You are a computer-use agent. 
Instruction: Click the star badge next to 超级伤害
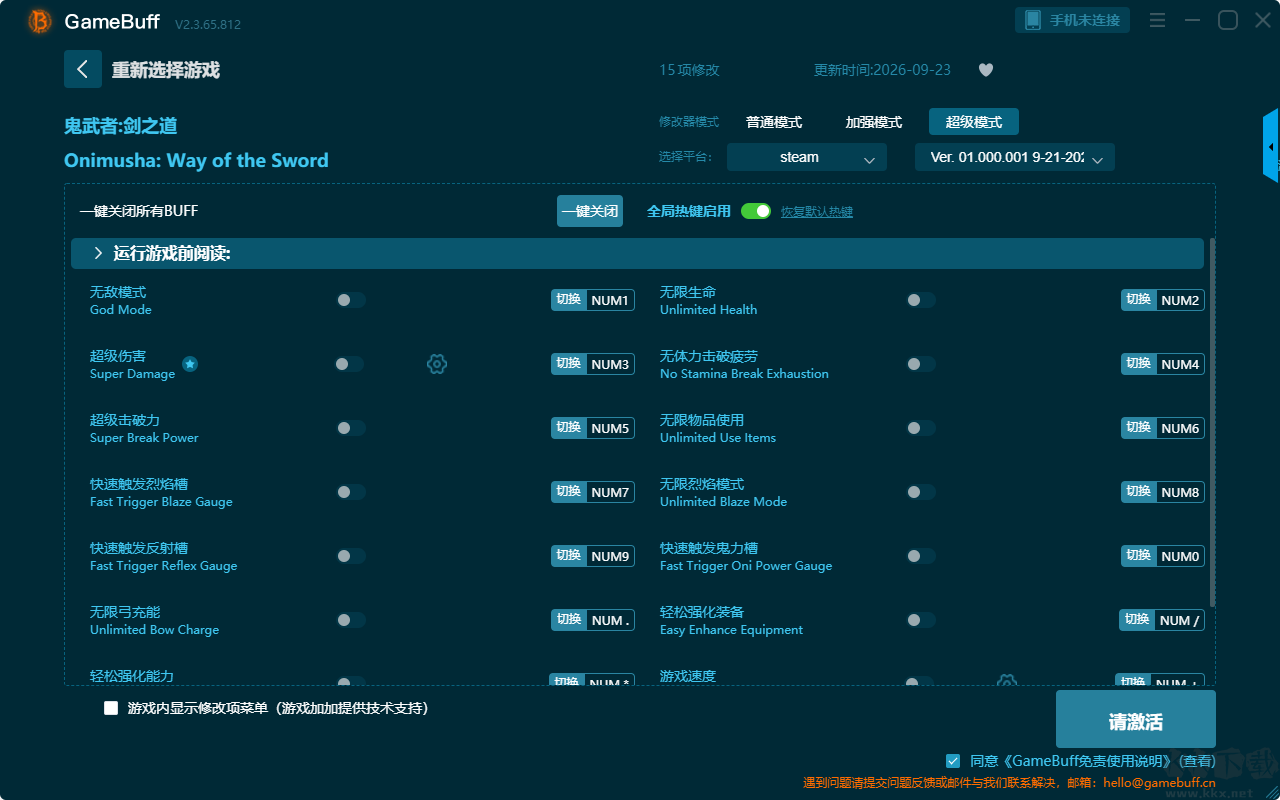pos(190,364)
